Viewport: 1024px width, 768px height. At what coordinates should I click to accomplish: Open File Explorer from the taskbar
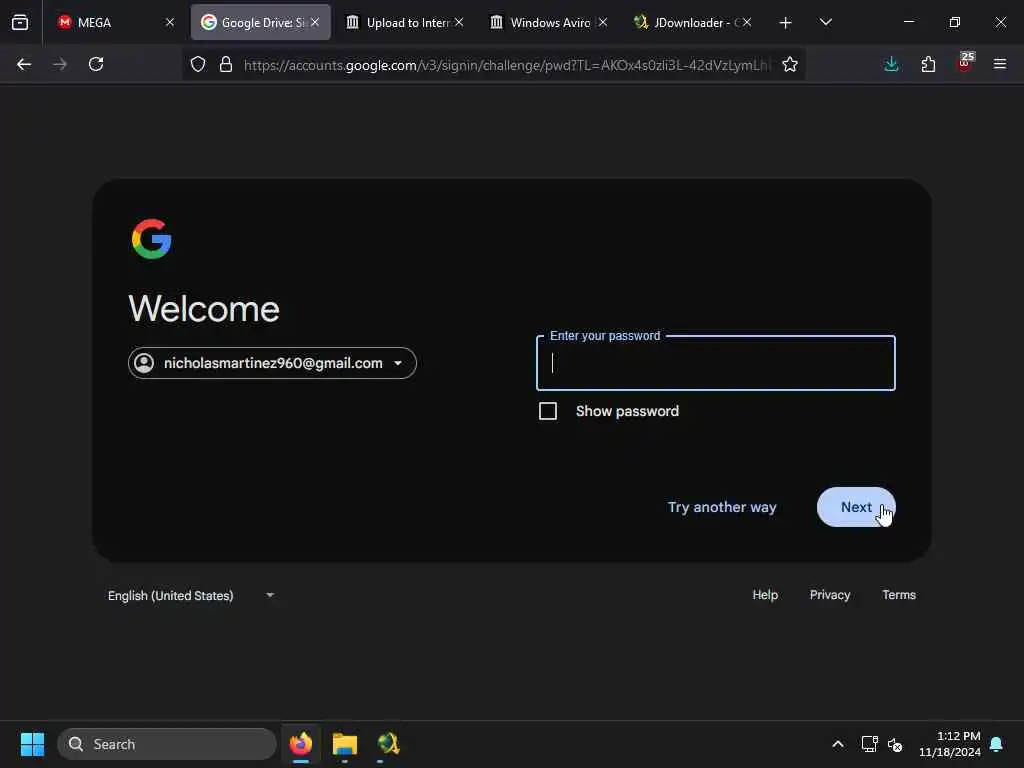pos(345,744)
